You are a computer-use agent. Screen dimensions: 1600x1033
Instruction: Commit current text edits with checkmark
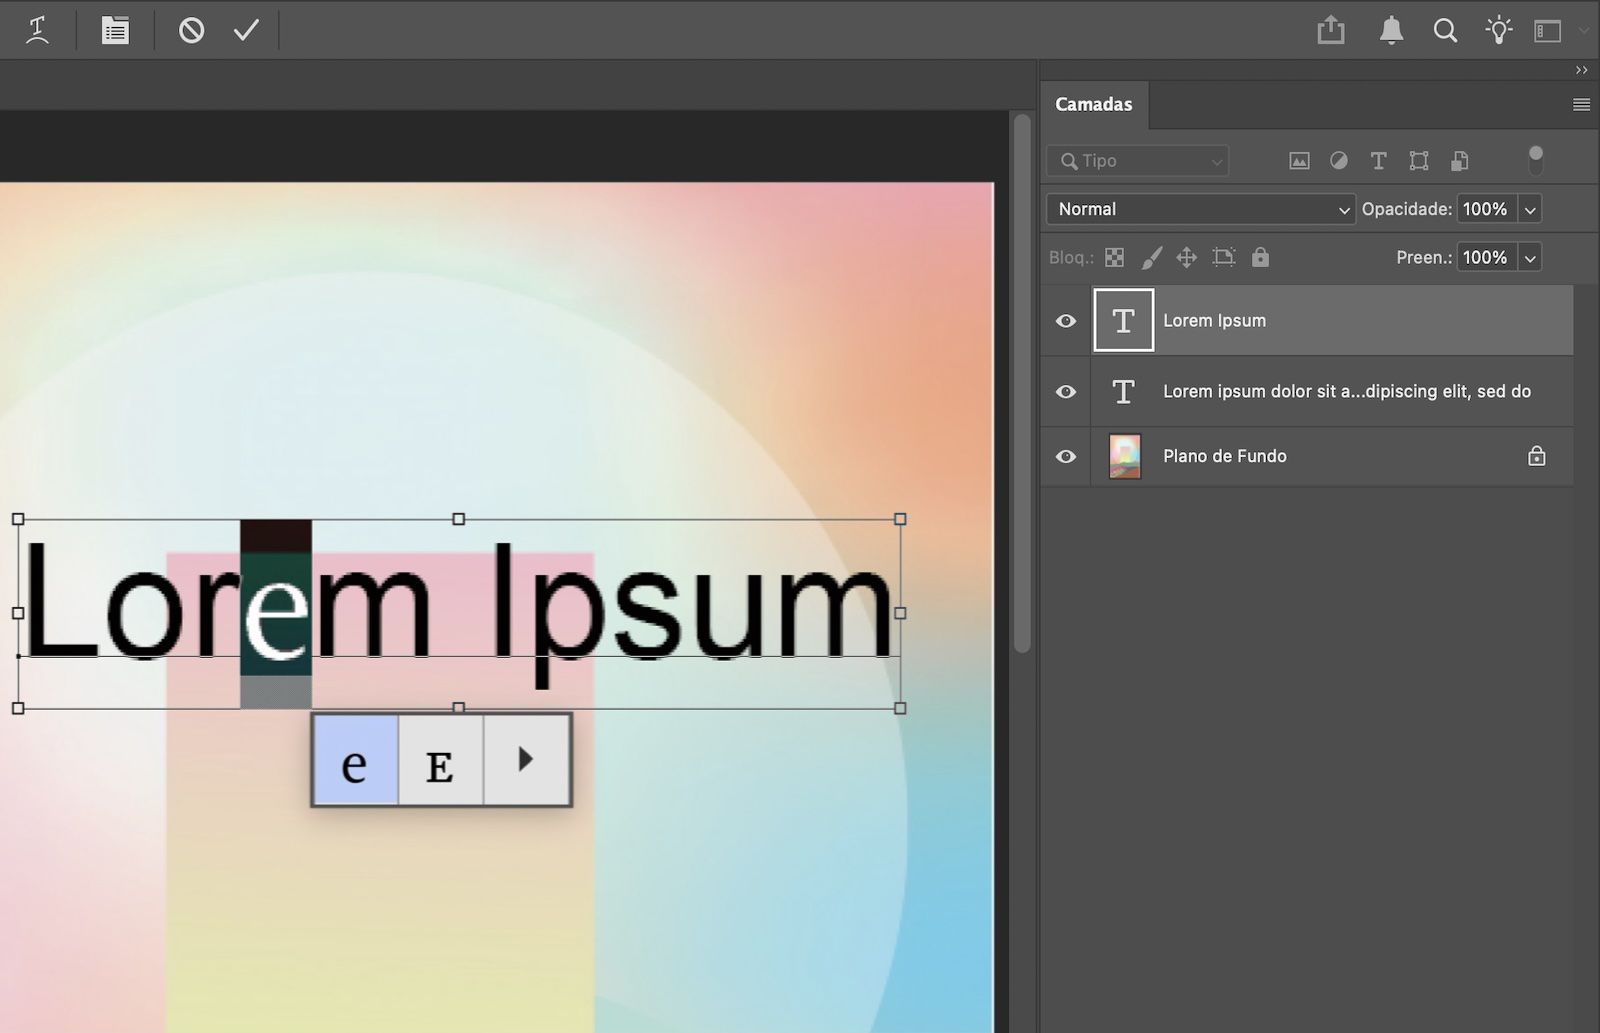(x=246, y=30)
